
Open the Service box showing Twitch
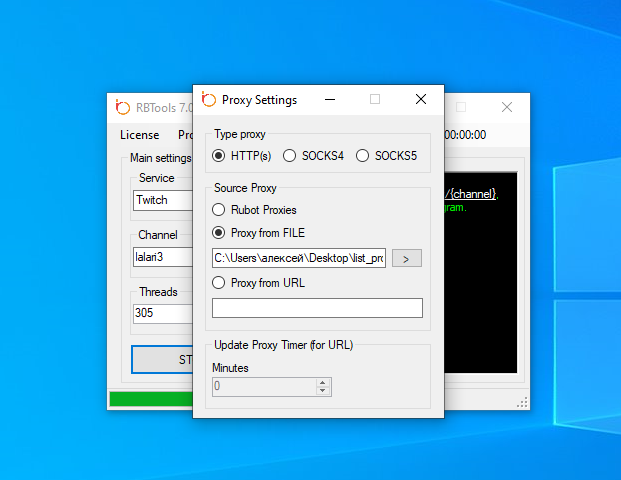(x=162, y=200)
